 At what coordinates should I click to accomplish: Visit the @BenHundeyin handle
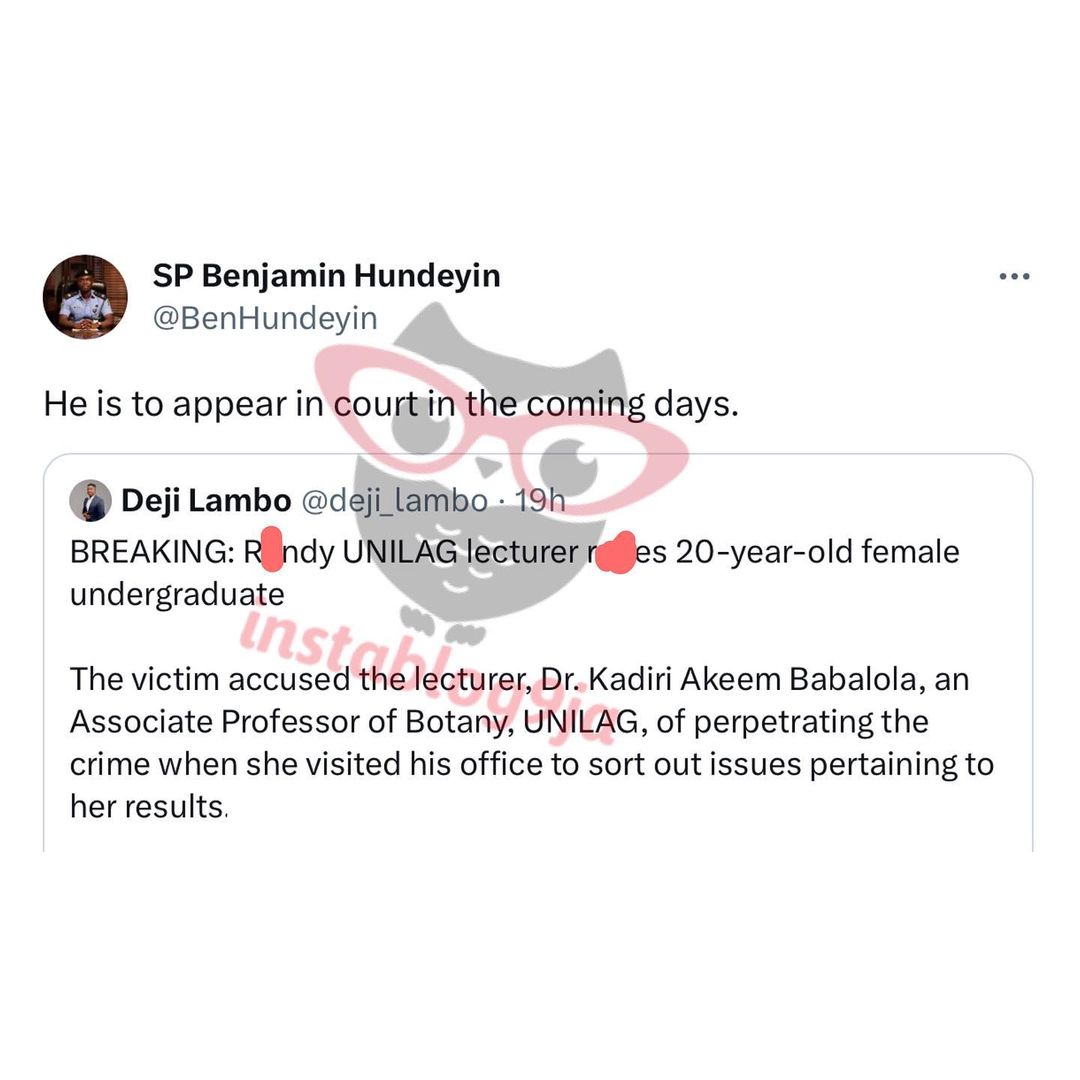click(265, 318)
